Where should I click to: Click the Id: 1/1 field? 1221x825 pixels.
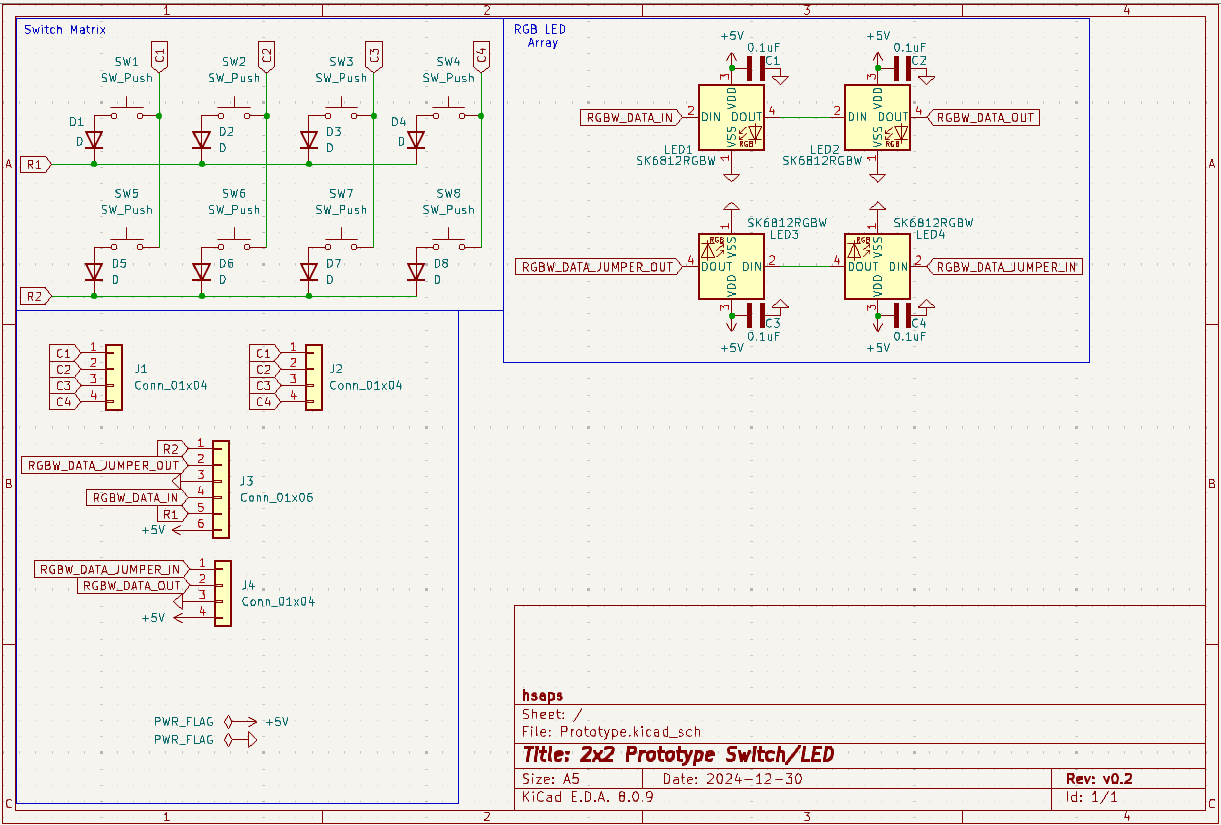1092,797
